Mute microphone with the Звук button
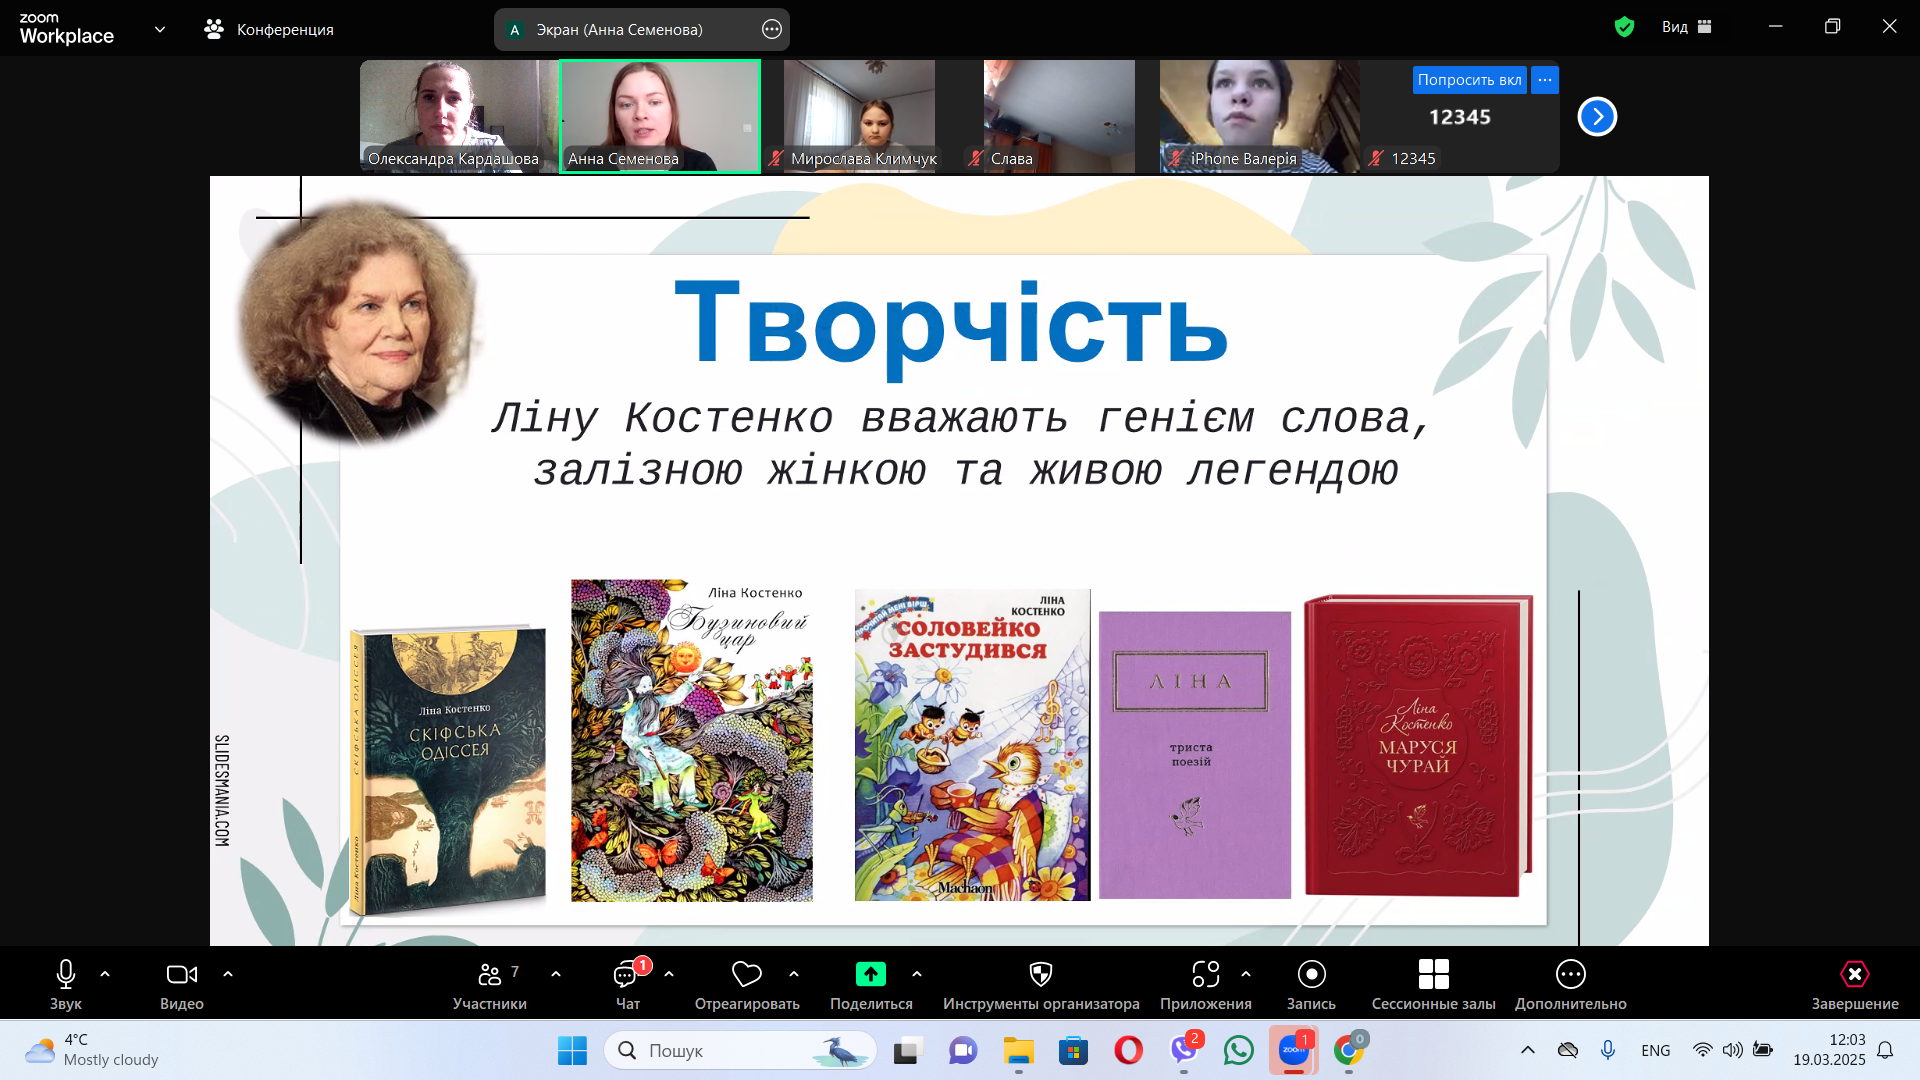This screenshot has width=1920, height=1080. coord(66,985)
